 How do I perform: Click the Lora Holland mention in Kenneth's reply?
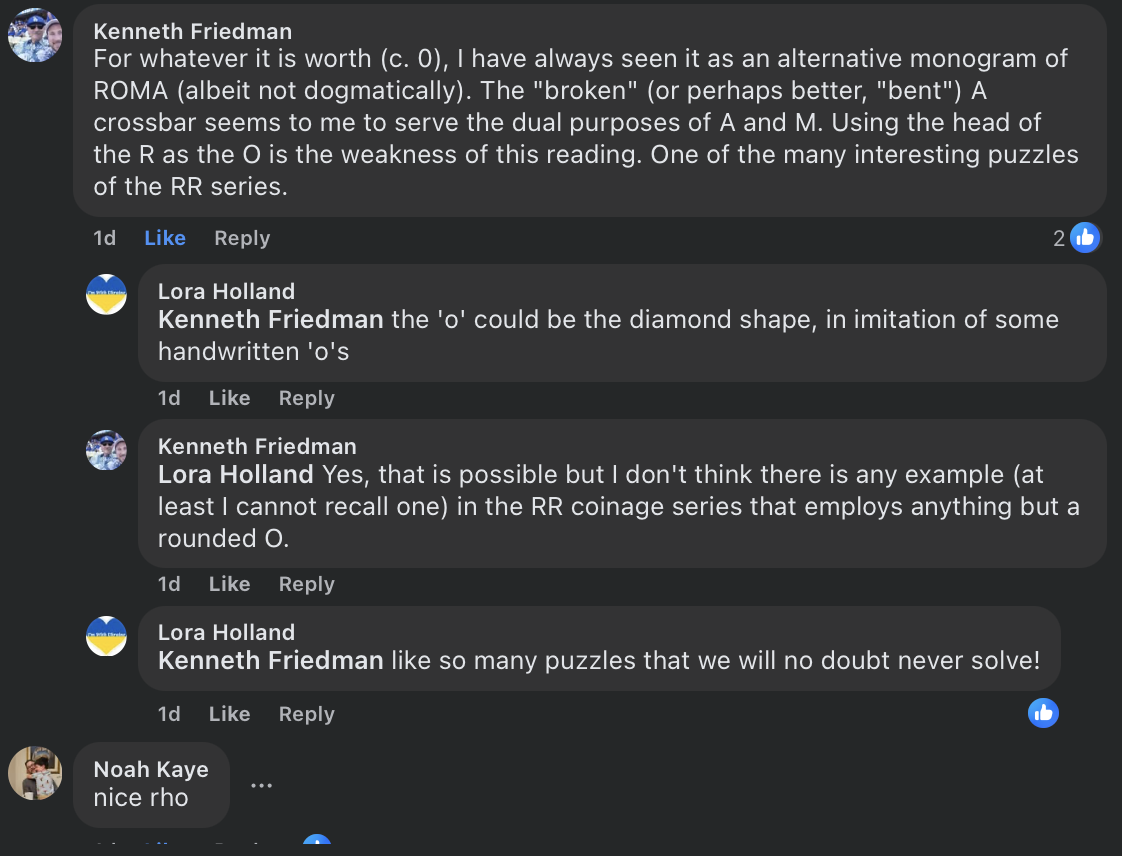click(236, 475)
